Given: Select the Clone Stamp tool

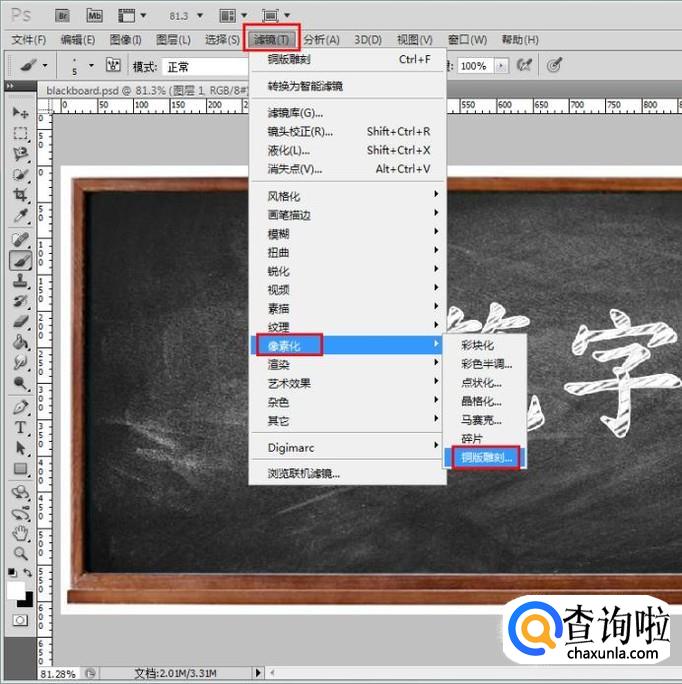Looking at the screenshot, I should [x=20, y=280].
